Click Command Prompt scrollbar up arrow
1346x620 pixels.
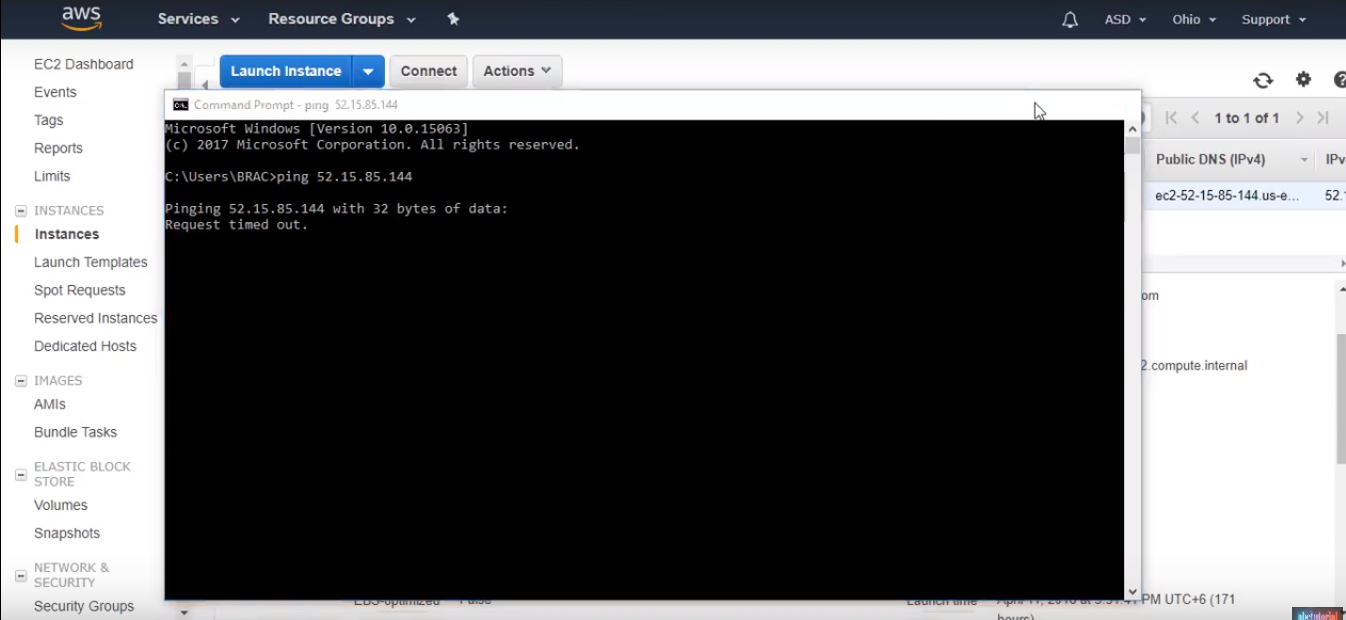[x=1132, y=128]
